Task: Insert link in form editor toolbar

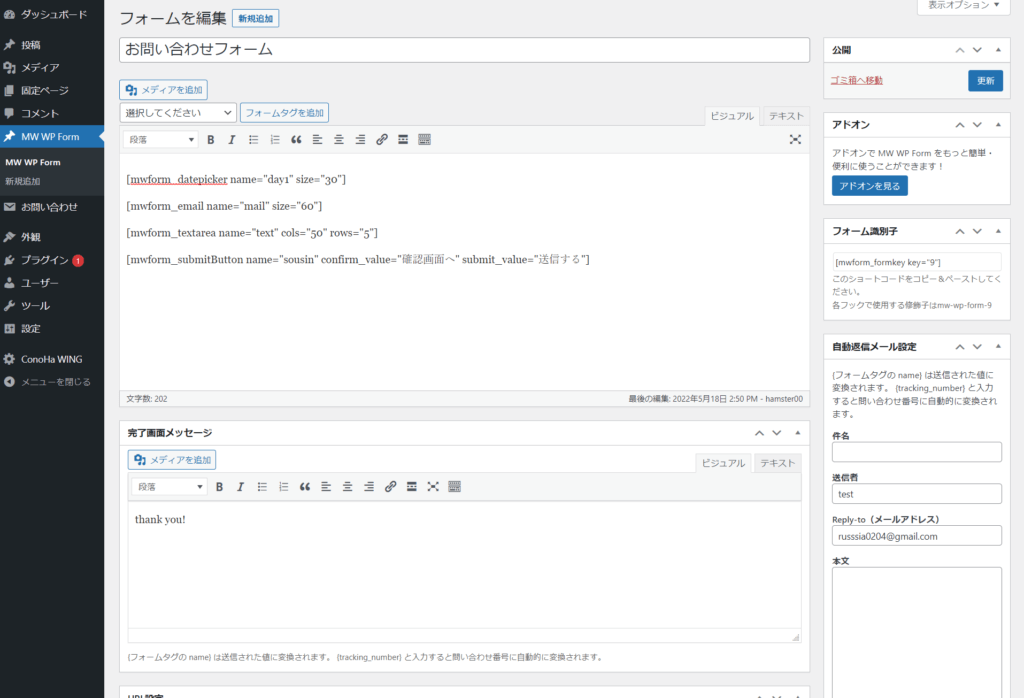Action: 382,140
